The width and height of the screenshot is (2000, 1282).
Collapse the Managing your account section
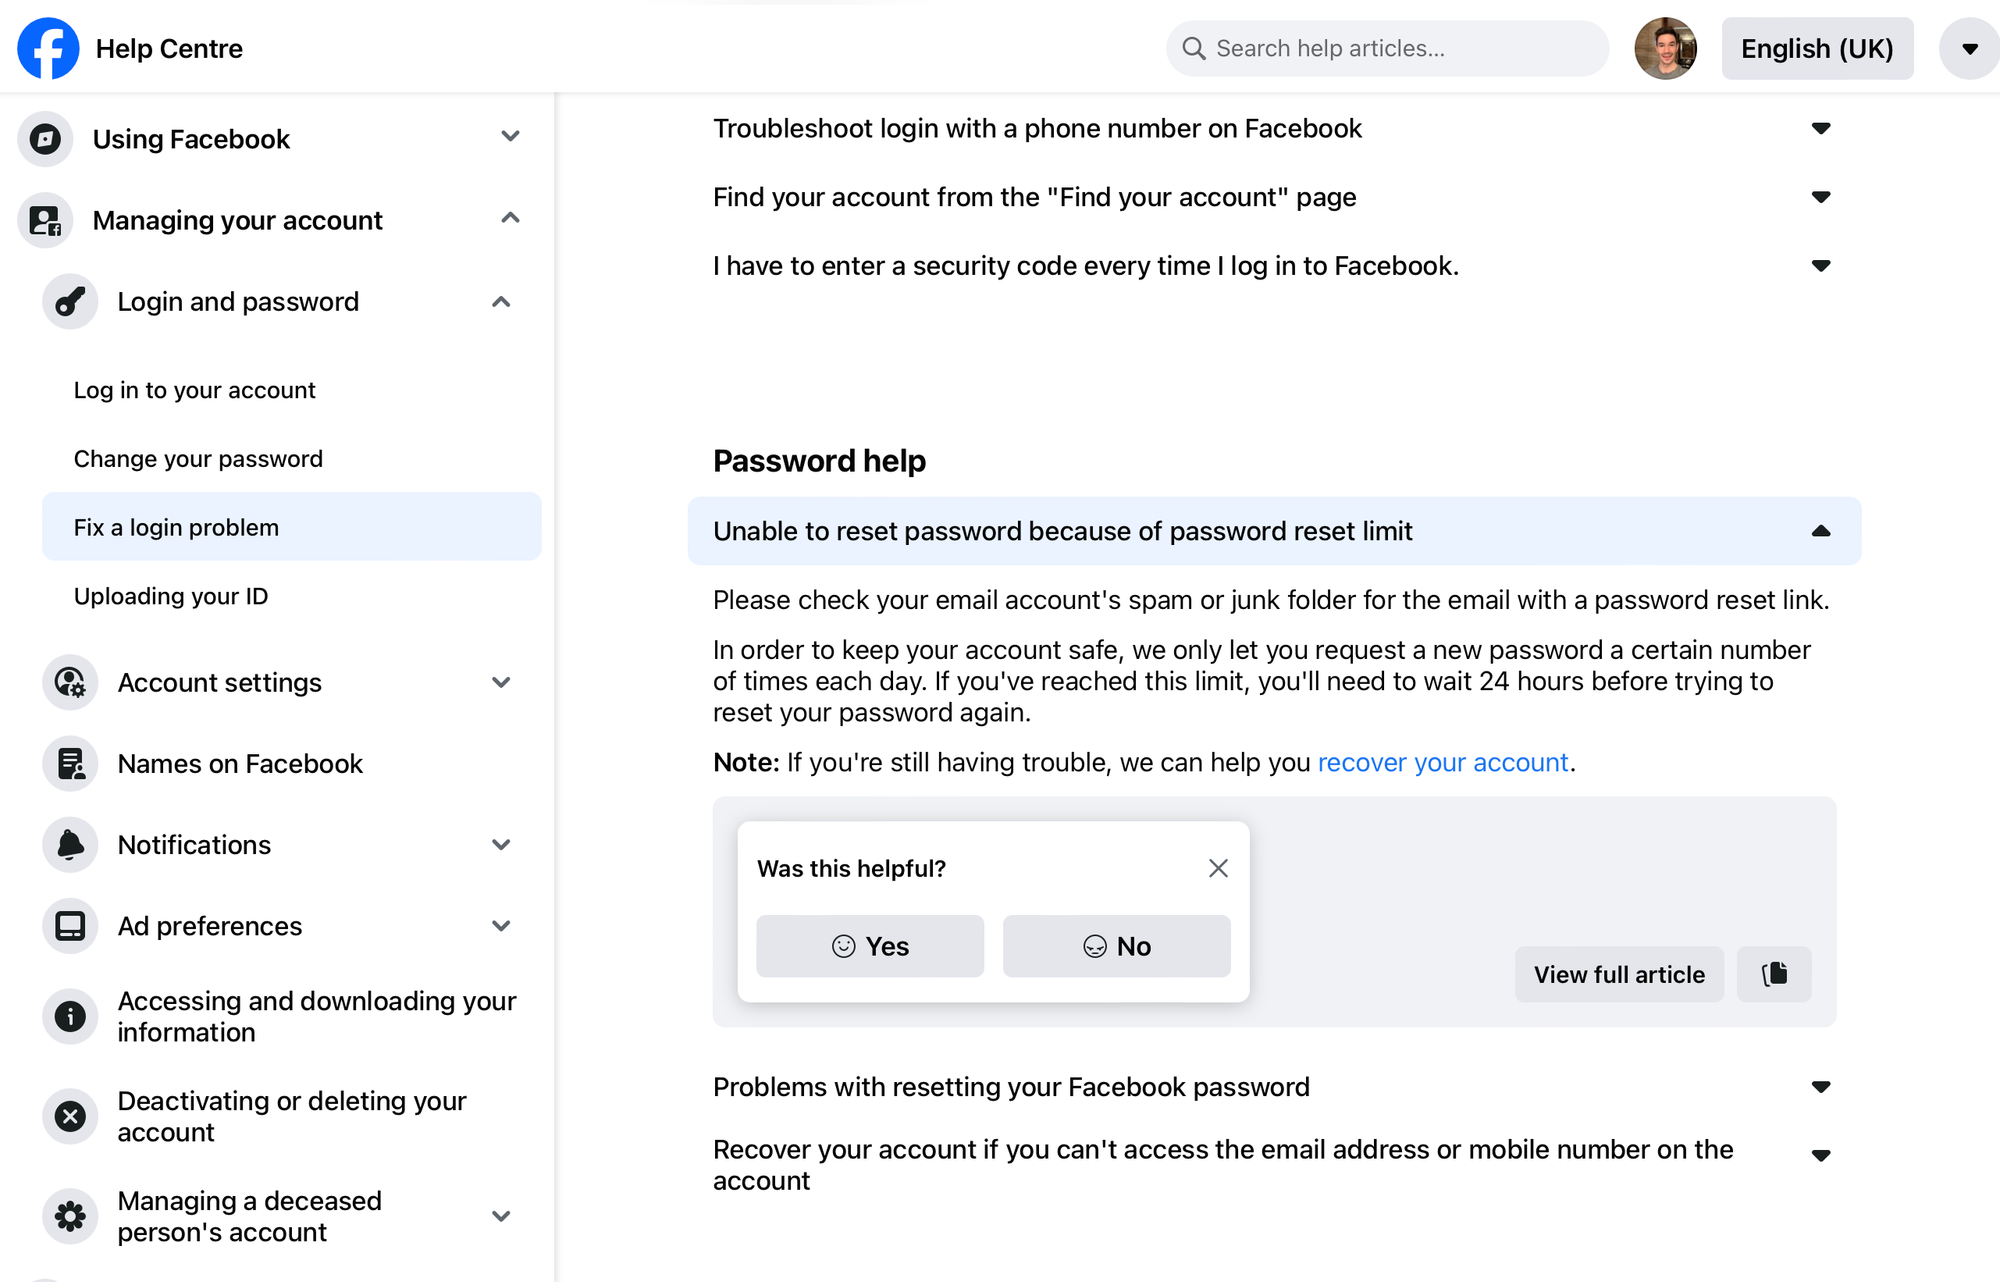[x=510, y=219]
